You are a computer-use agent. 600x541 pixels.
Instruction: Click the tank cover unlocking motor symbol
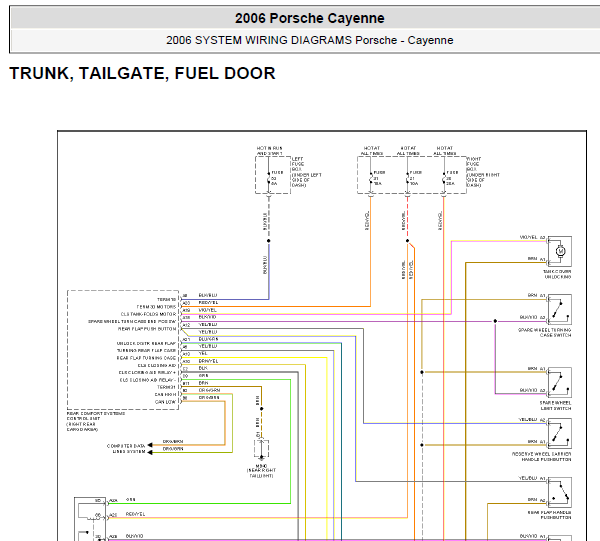(559, 251)
